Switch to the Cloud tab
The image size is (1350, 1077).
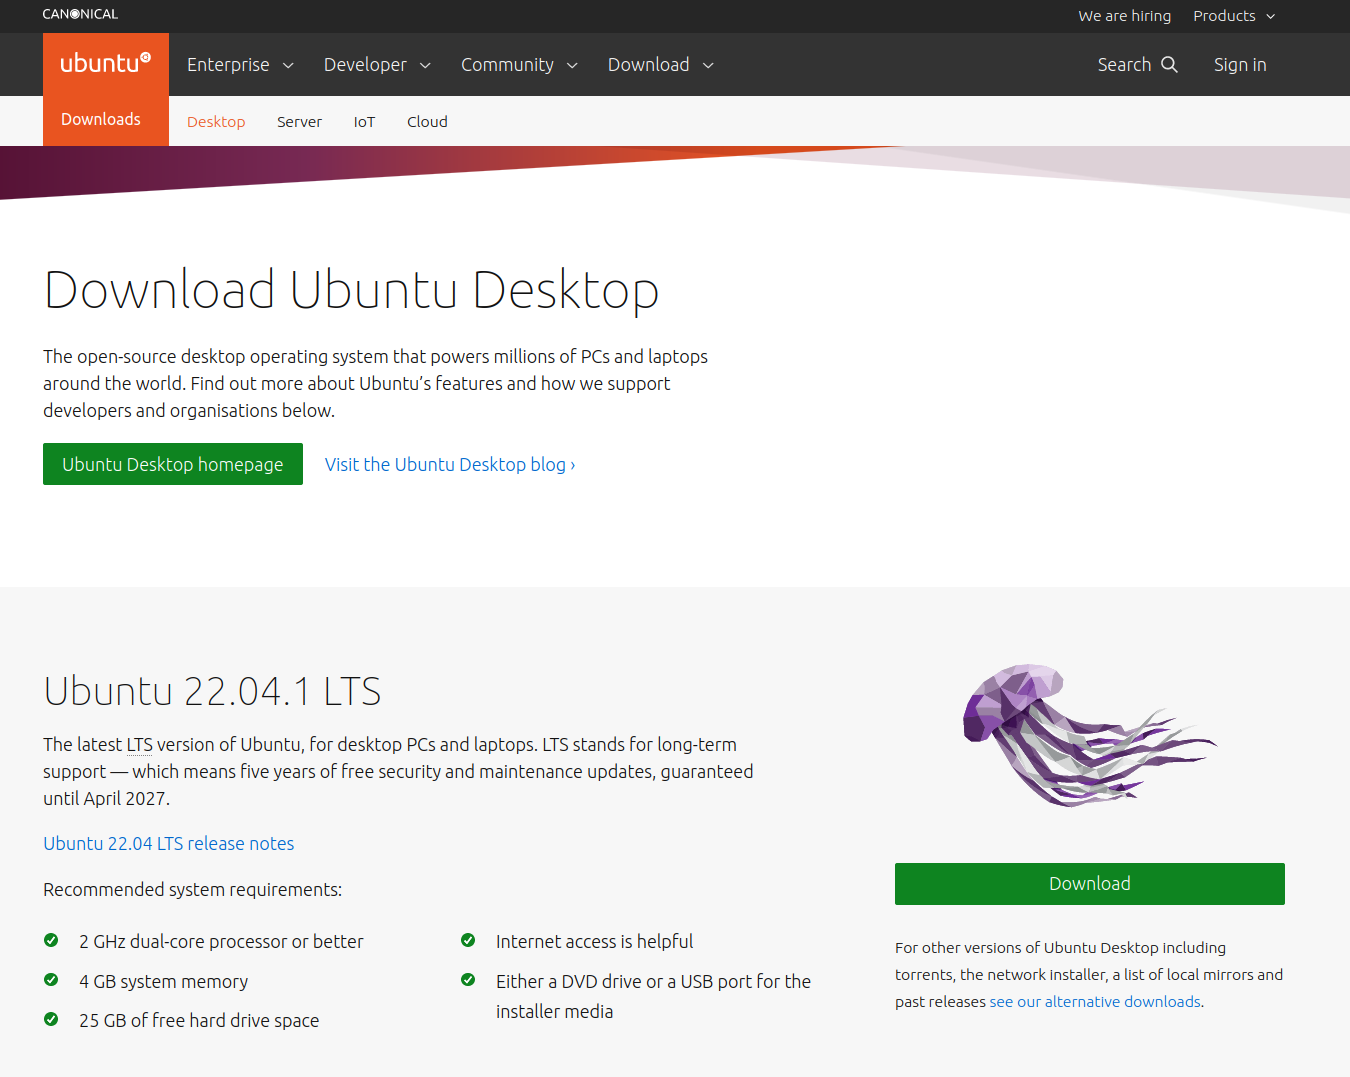click(427, 122)
